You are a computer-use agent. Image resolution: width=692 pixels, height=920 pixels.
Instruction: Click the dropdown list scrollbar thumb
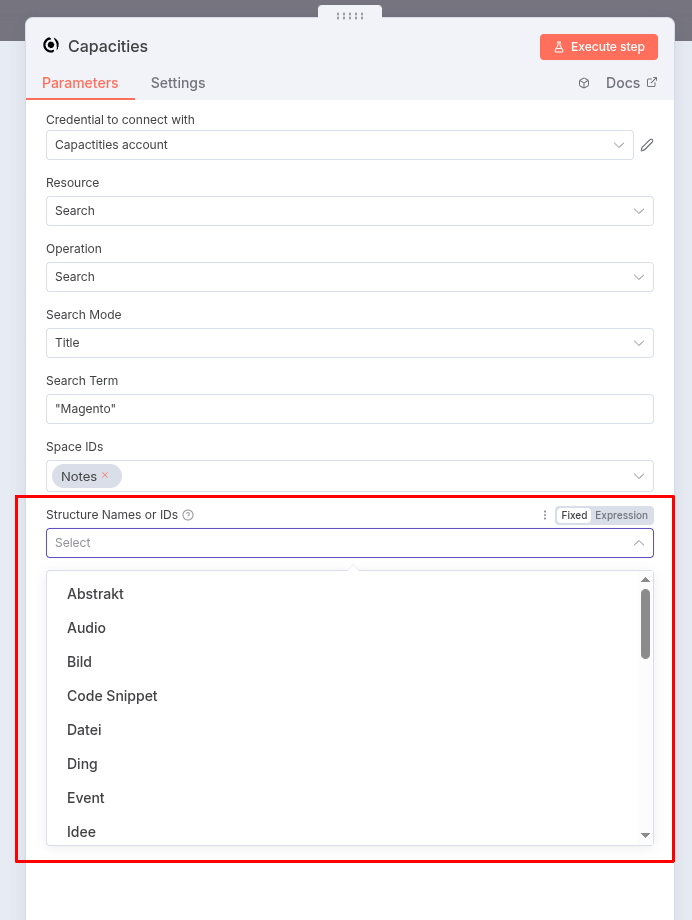tap(645, 623)
